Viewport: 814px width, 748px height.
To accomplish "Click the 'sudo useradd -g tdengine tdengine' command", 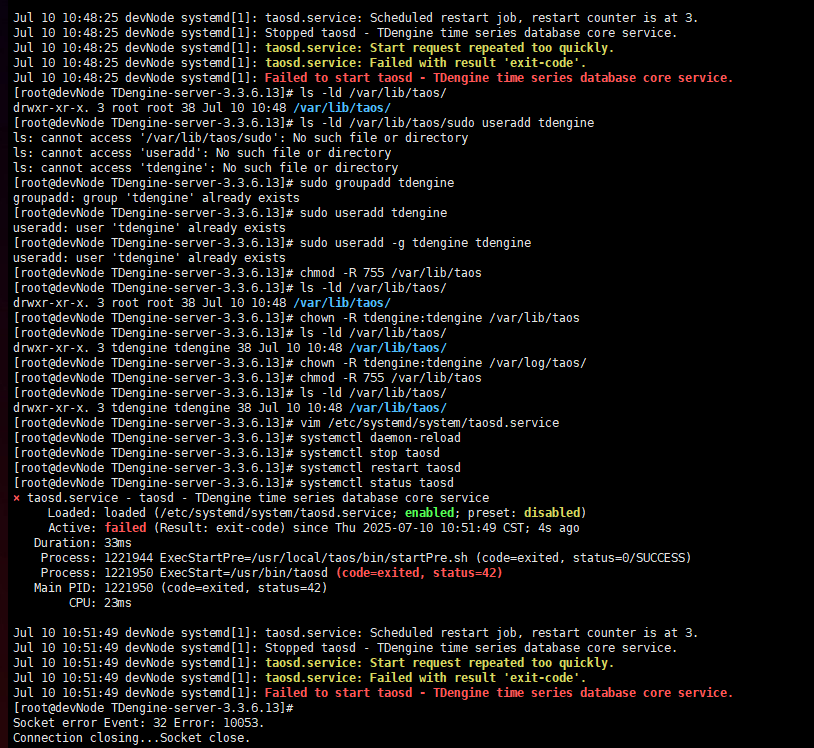I will [x=415, y=243].
